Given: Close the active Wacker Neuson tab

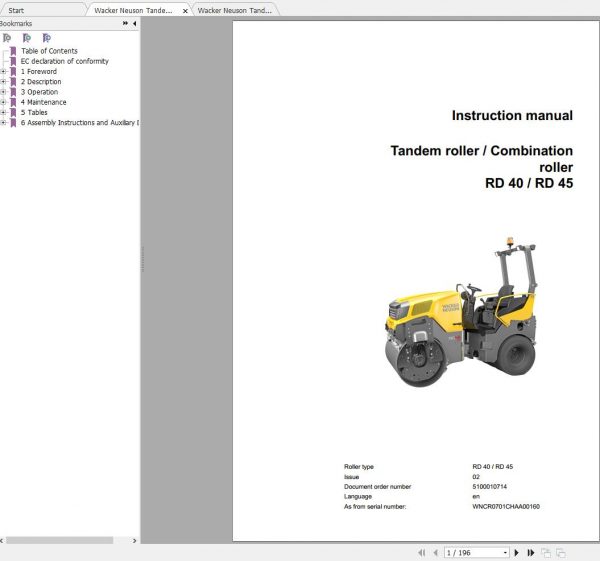Looking at the screenshot, I should pos(185,11).
